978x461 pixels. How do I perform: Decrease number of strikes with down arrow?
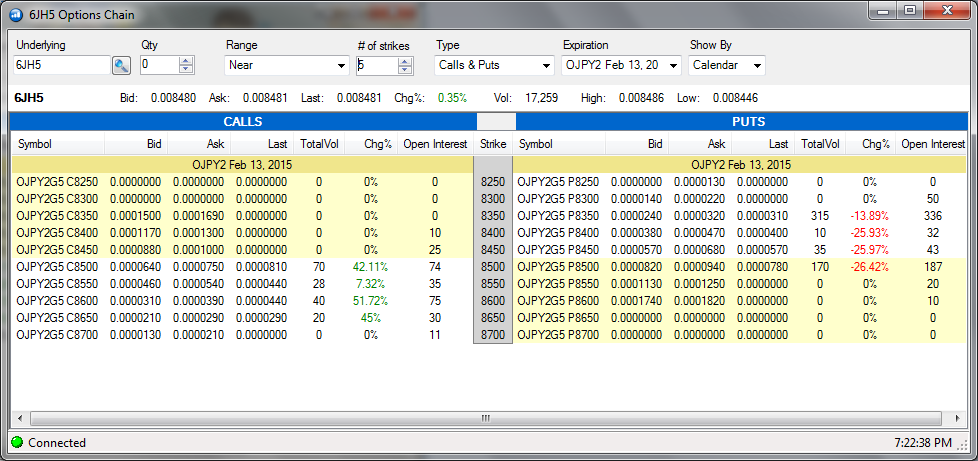click(x=404, y=70)
